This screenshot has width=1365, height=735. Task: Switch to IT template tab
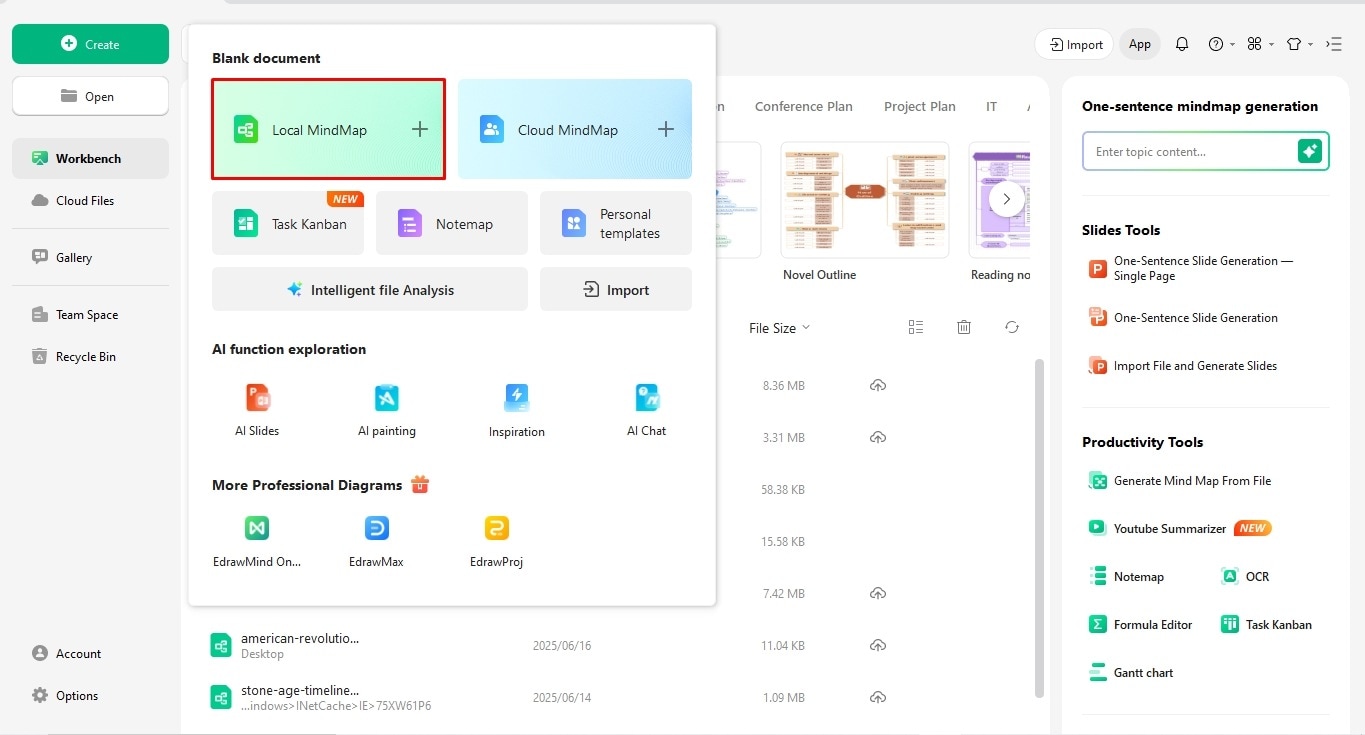coord(991,106)
